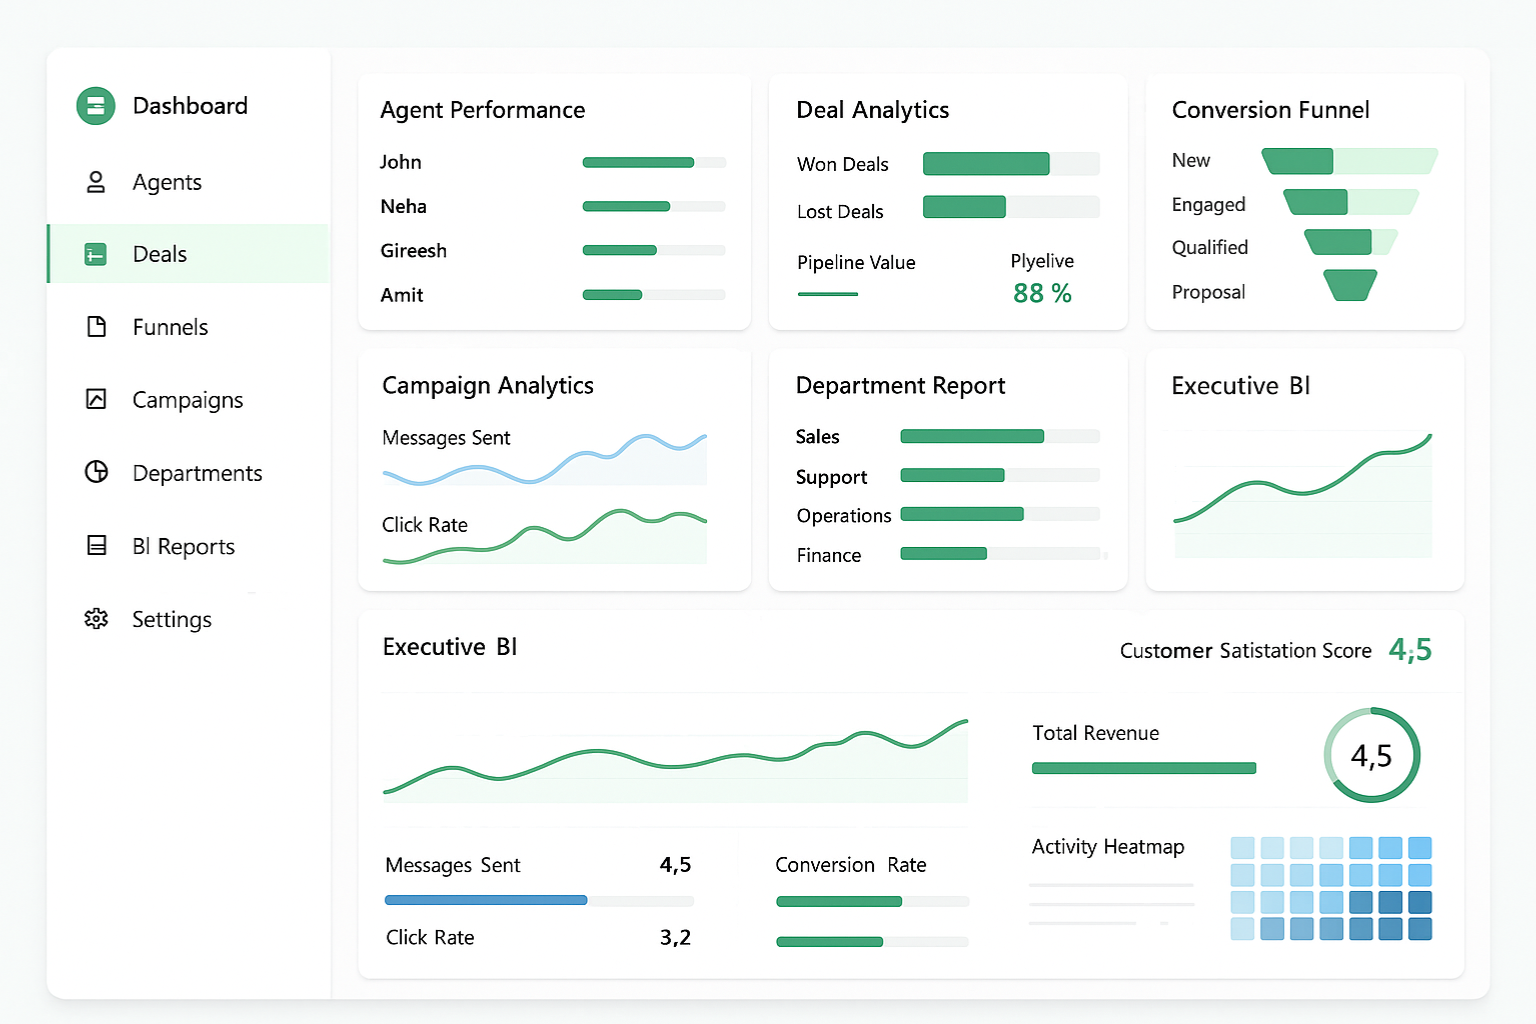Screen dimensions: 1536x1024
Task: Select the Departments pie-chart icon
Action: click(95, 472)
